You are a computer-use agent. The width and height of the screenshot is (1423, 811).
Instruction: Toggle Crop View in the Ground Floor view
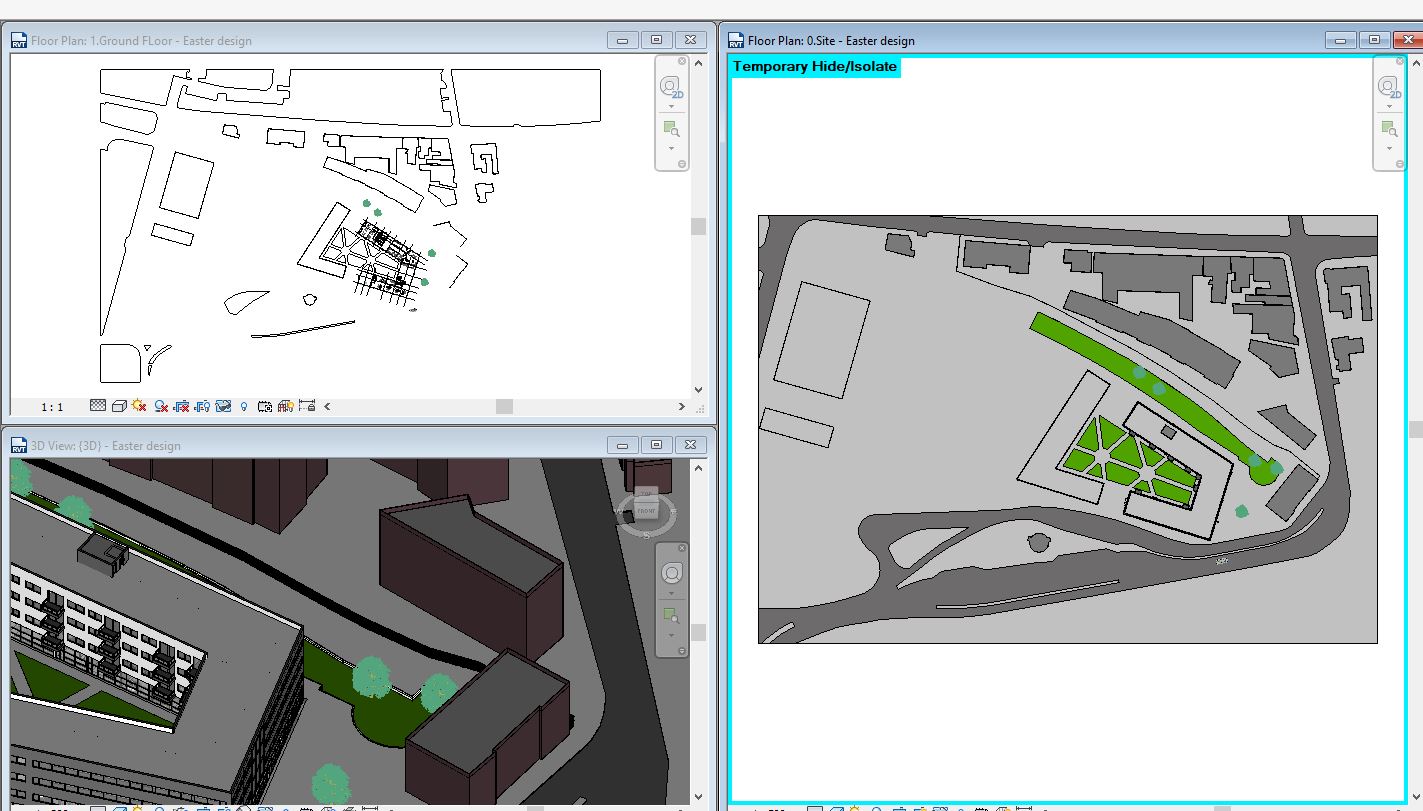[182, 406]
